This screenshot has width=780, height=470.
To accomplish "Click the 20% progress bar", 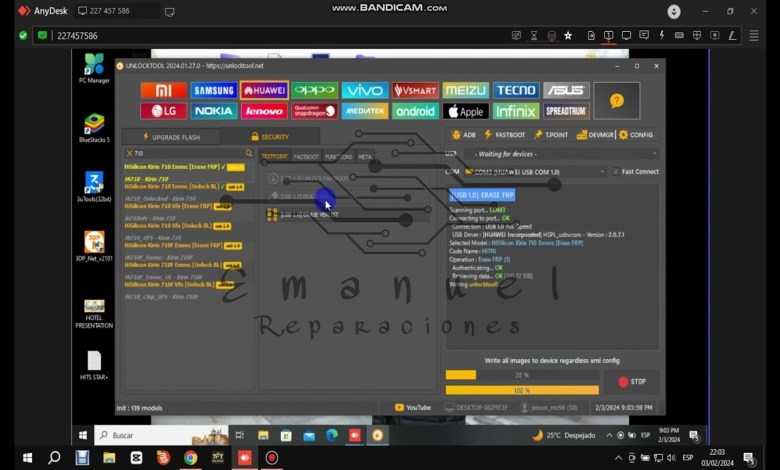I will coord(521,375).
